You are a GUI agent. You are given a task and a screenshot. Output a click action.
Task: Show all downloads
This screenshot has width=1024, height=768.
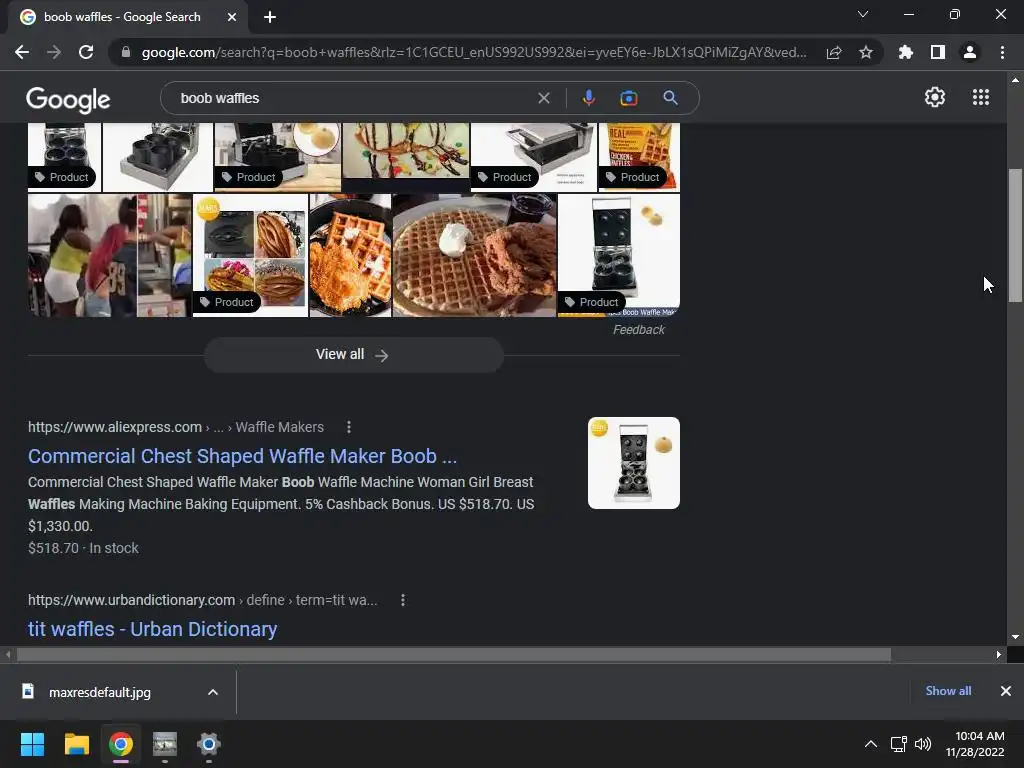click(948, 691)
